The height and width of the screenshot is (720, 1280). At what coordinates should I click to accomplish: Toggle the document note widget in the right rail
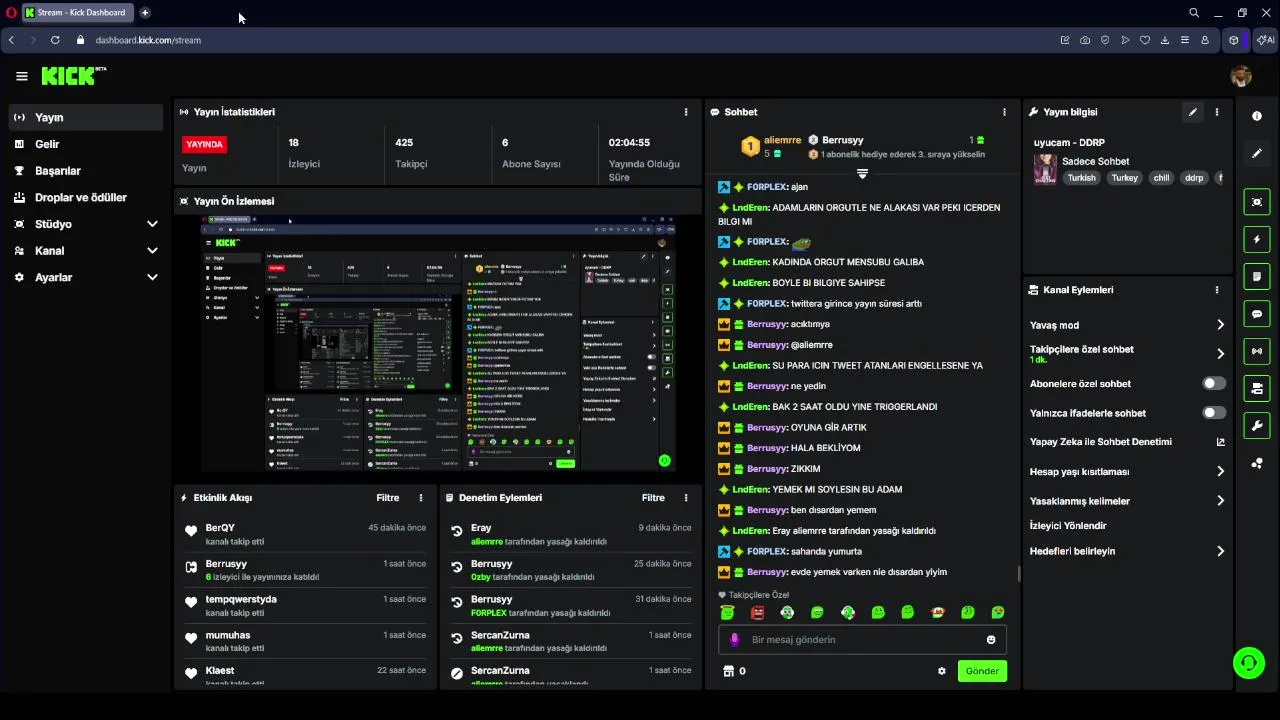click(x=1257, y=276)
